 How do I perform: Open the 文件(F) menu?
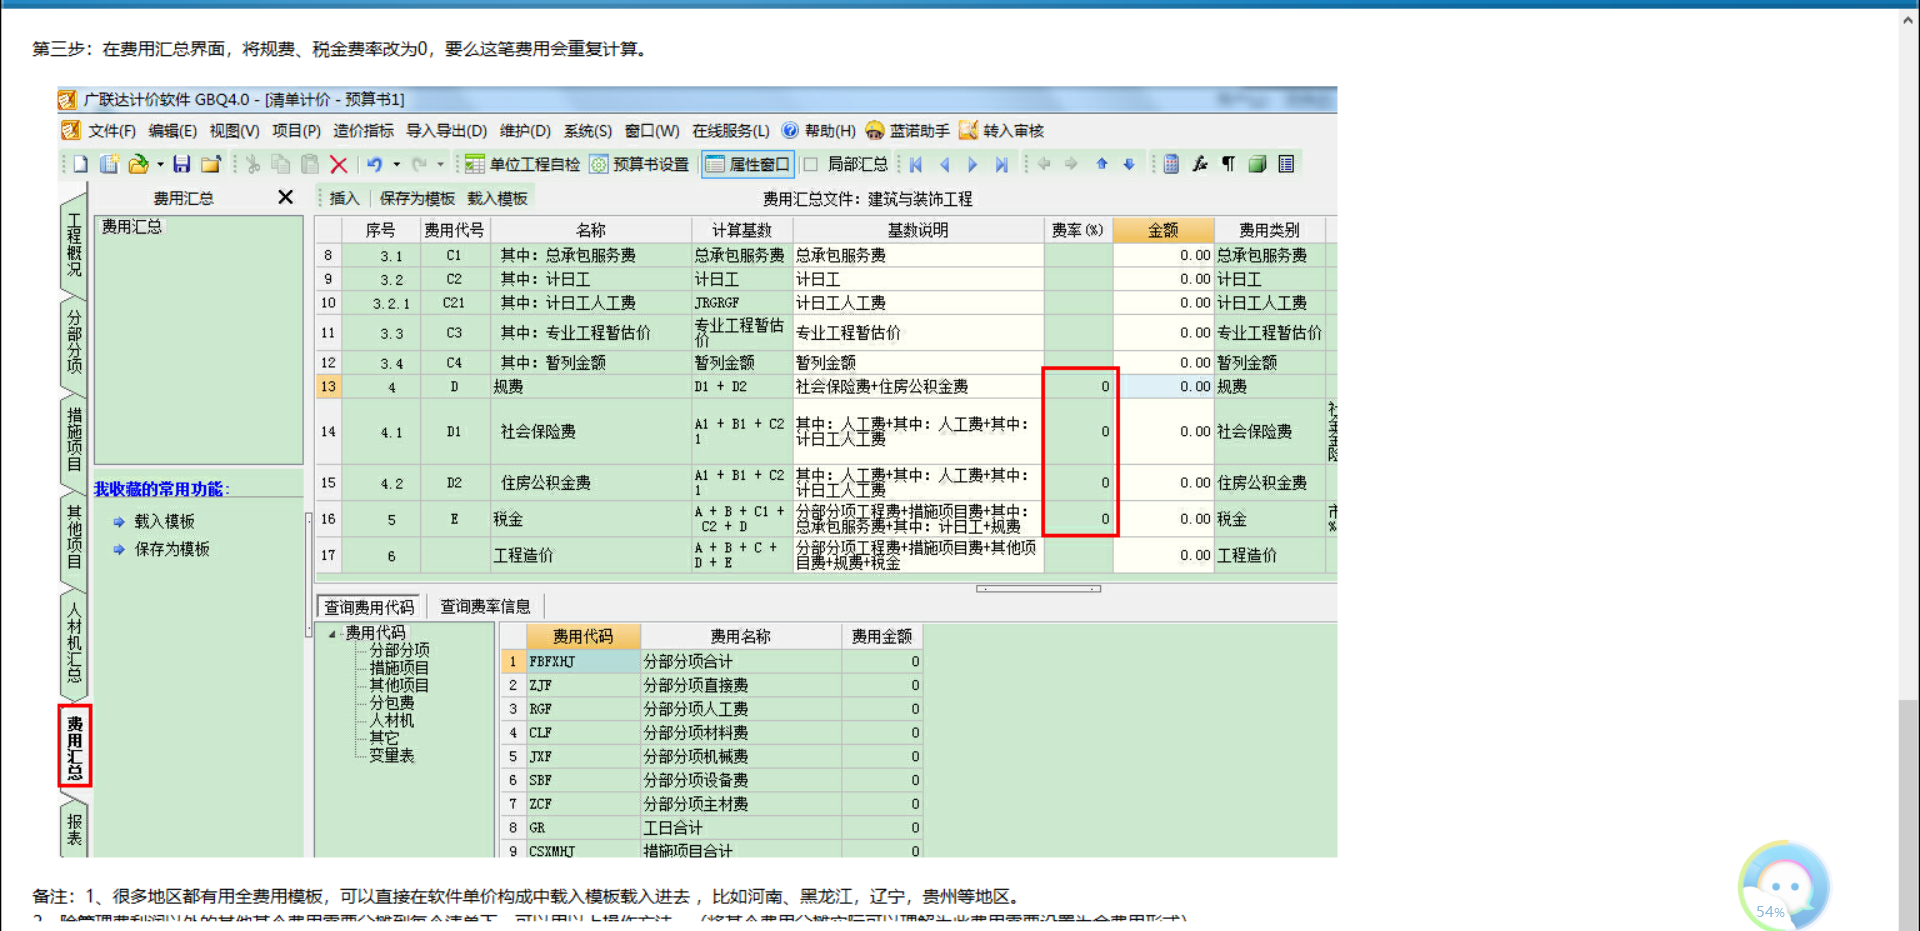pyautogui.click(x=112, y=131)
